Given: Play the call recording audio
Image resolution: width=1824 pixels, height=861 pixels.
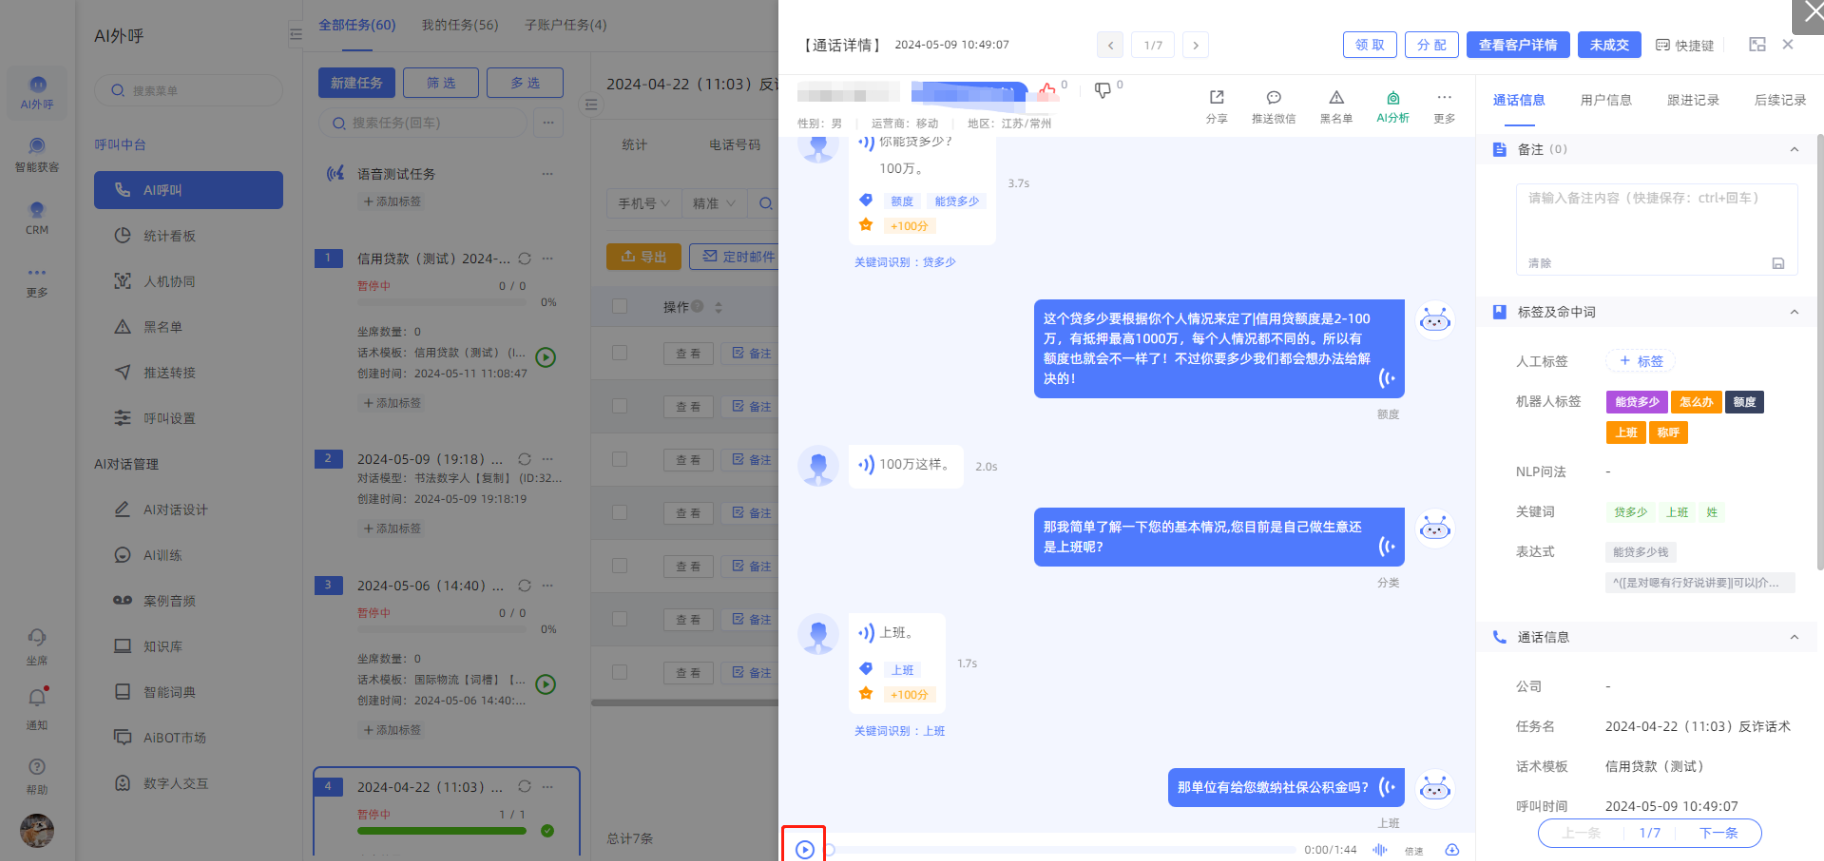Looking at the screenshot, I should 805,849.
